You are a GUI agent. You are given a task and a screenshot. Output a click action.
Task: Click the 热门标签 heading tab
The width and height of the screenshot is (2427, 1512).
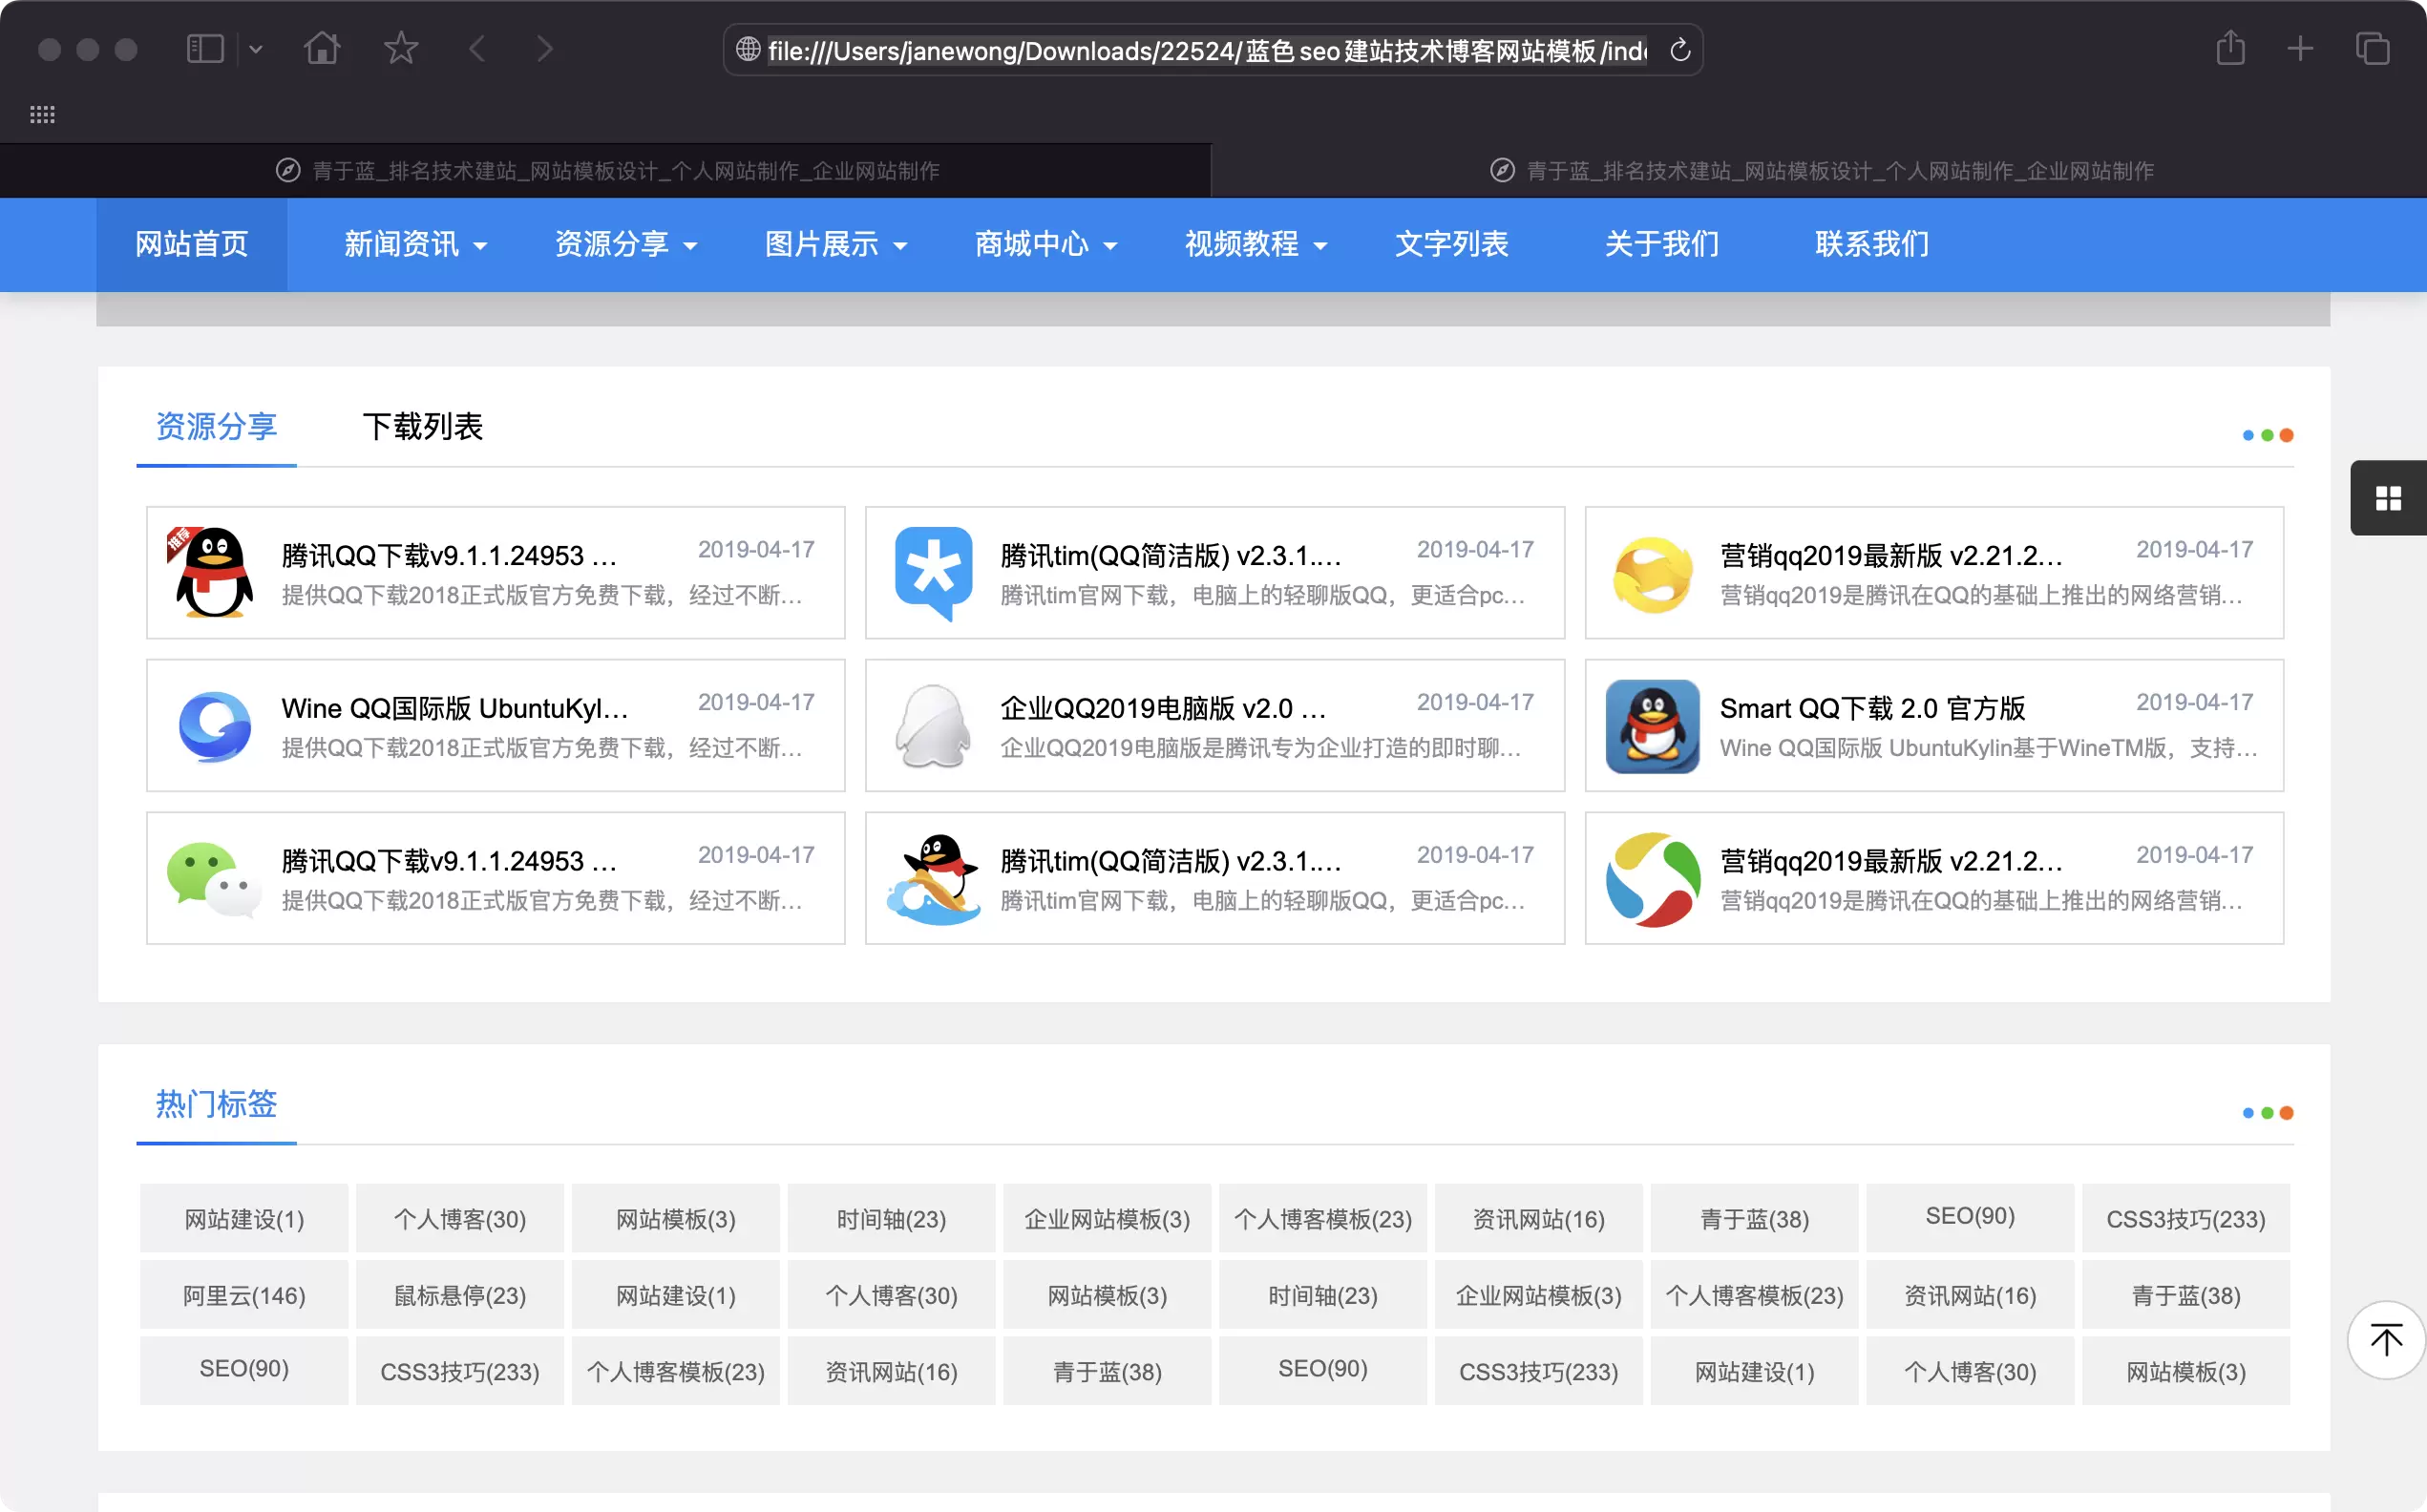click(x=216, y=1104)
